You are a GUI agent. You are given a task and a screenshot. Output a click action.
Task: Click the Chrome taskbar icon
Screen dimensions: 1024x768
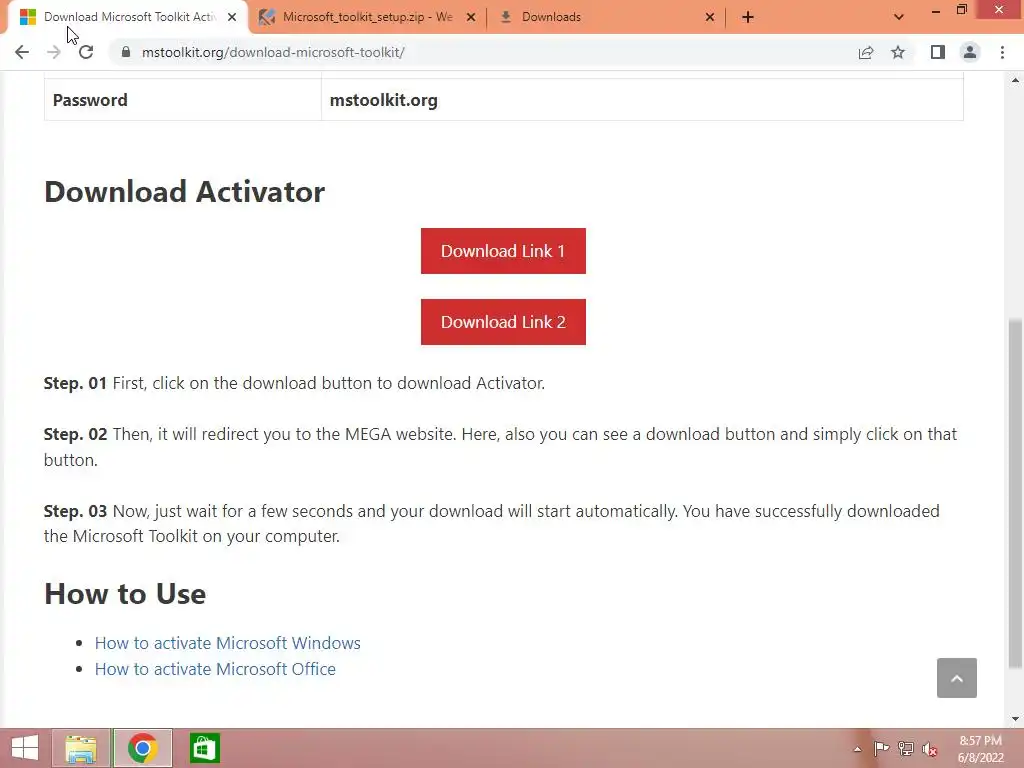pos(142,748)
